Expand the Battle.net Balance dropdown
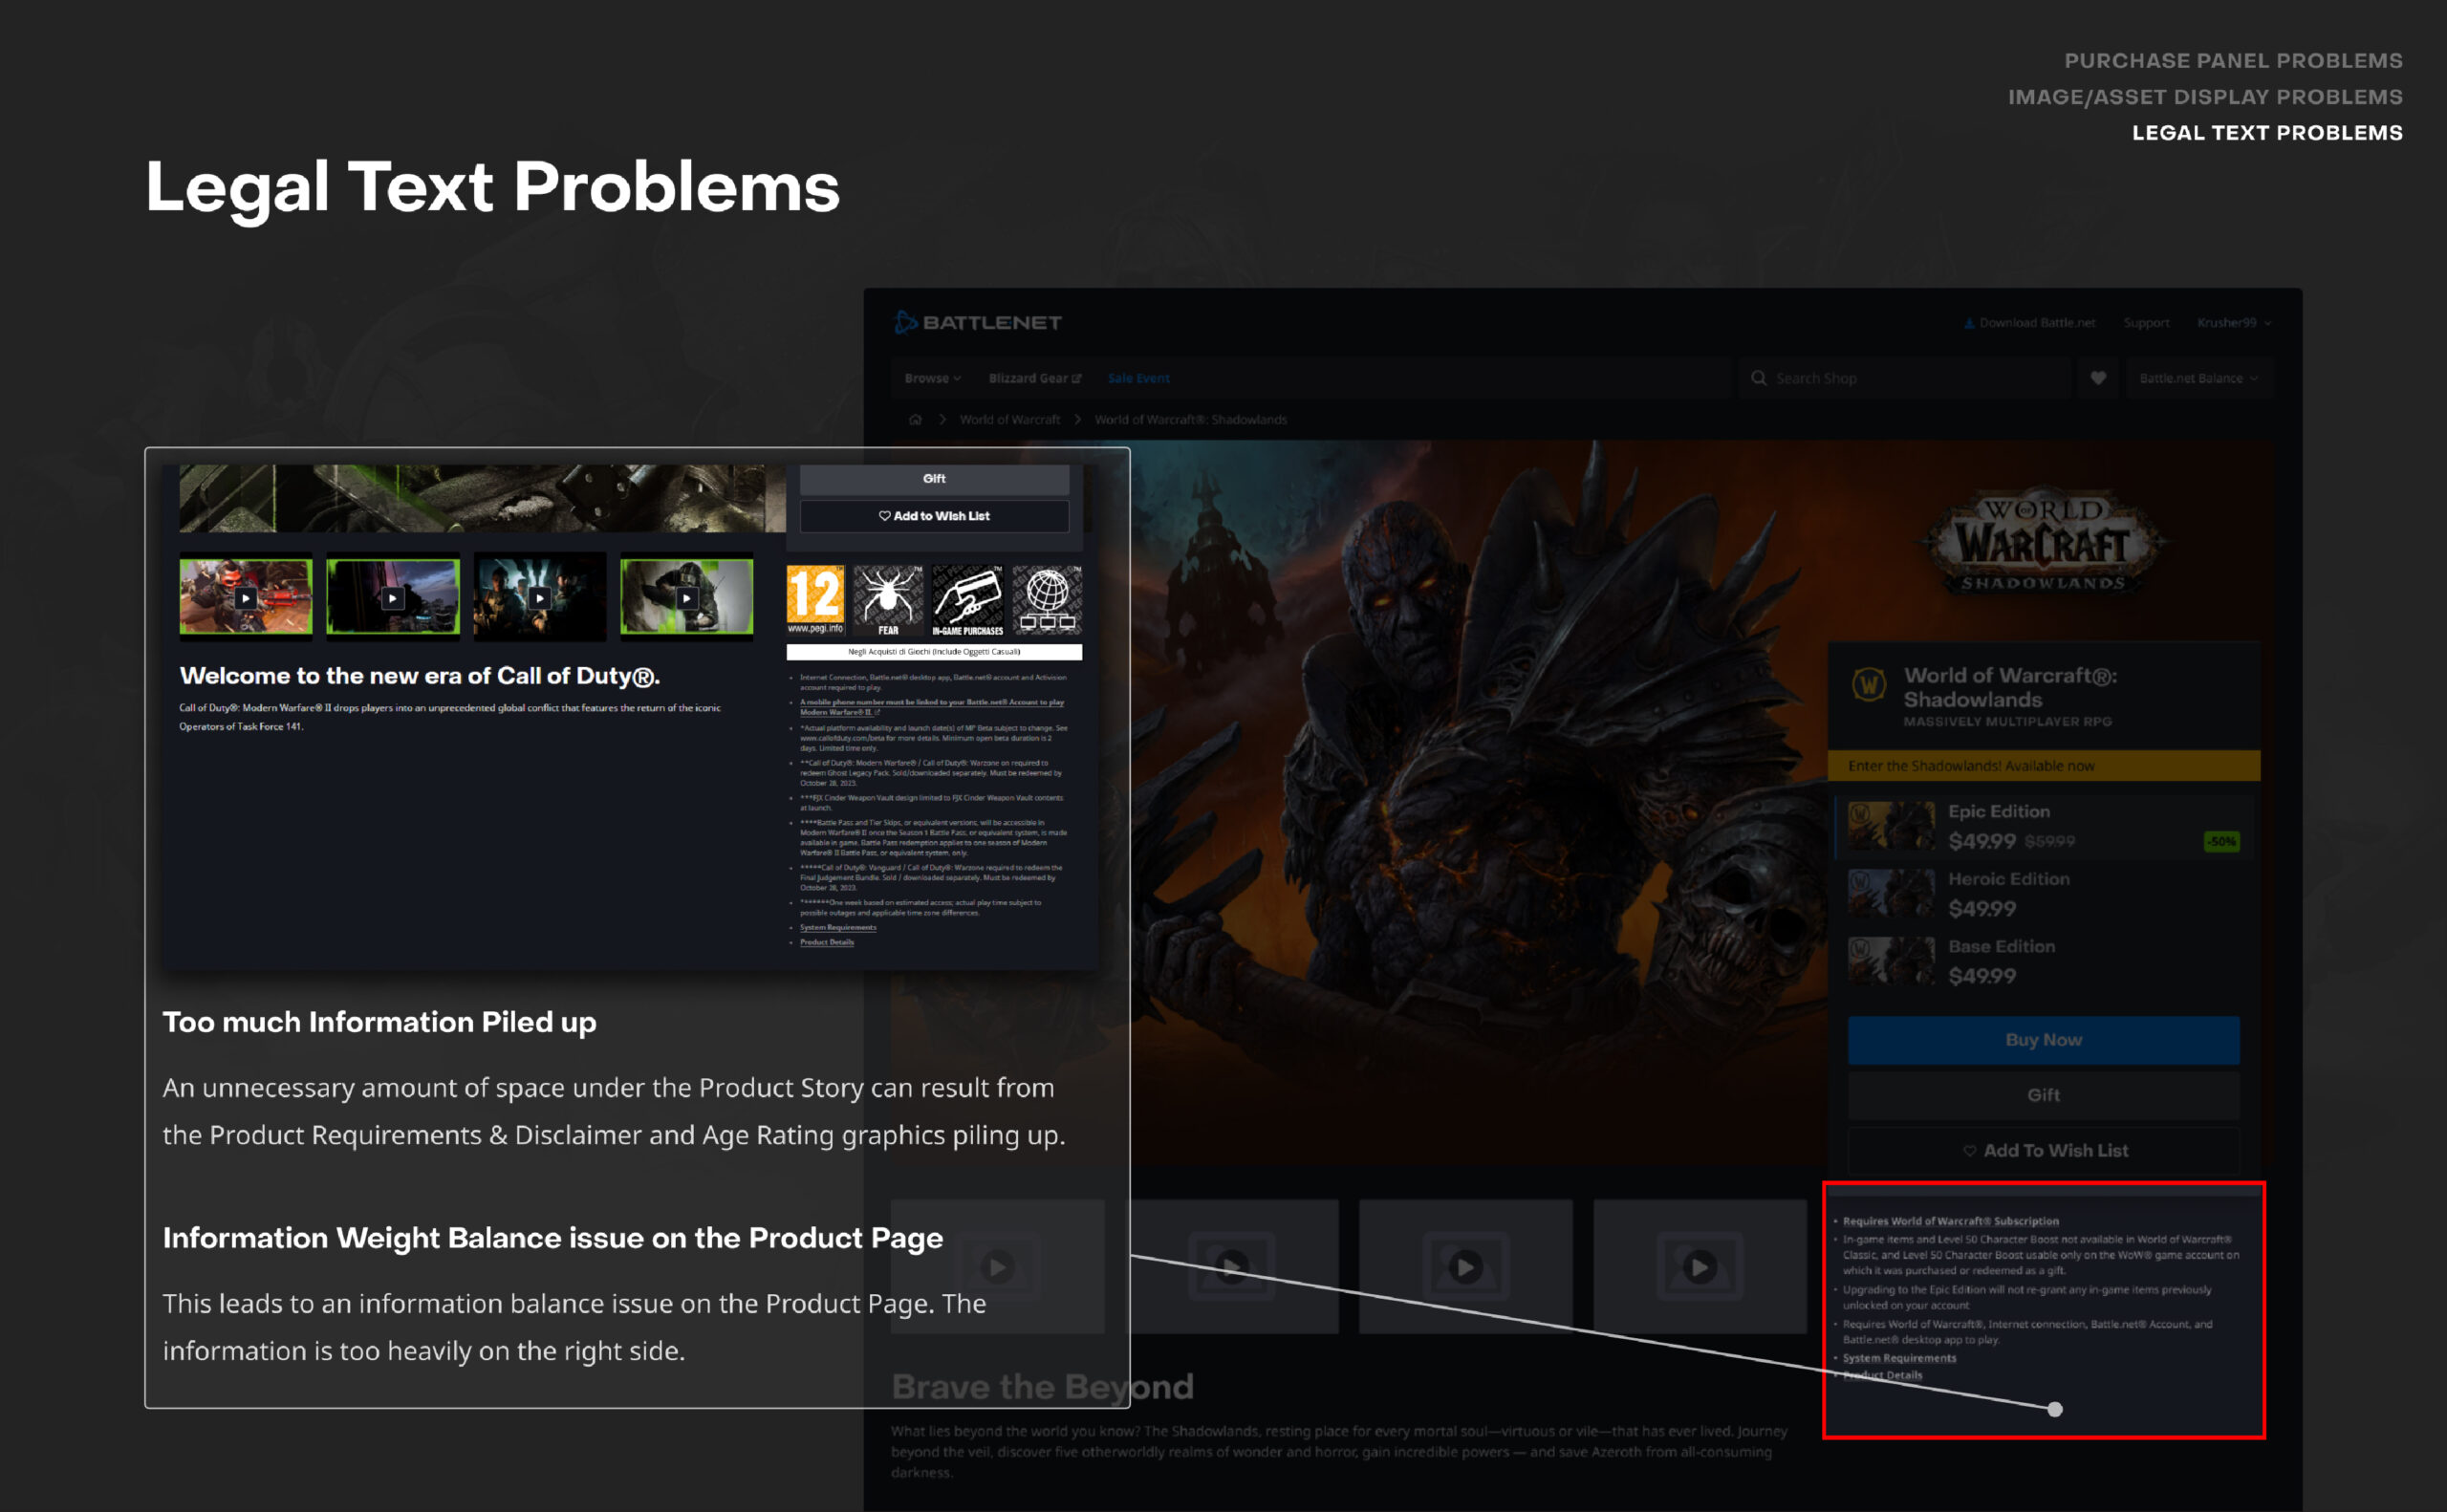The image size is (2447, 1512). (2198, 378)
